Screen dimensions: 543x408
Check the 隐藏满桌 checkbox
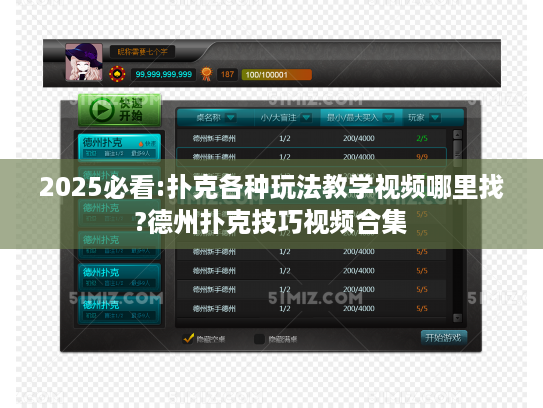tap(259, 339)
